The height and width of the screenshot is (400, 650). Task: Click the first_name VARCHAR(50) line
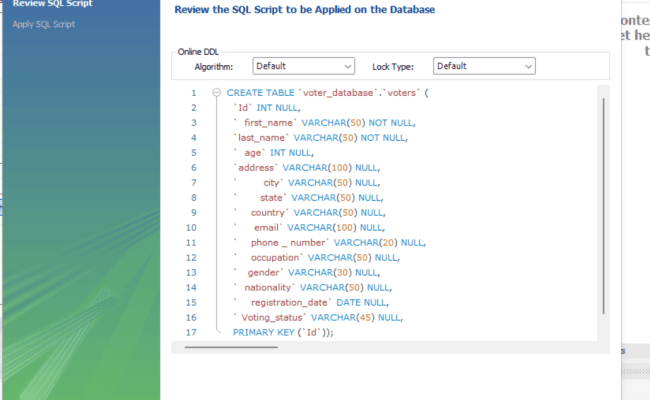pos(324,123)
